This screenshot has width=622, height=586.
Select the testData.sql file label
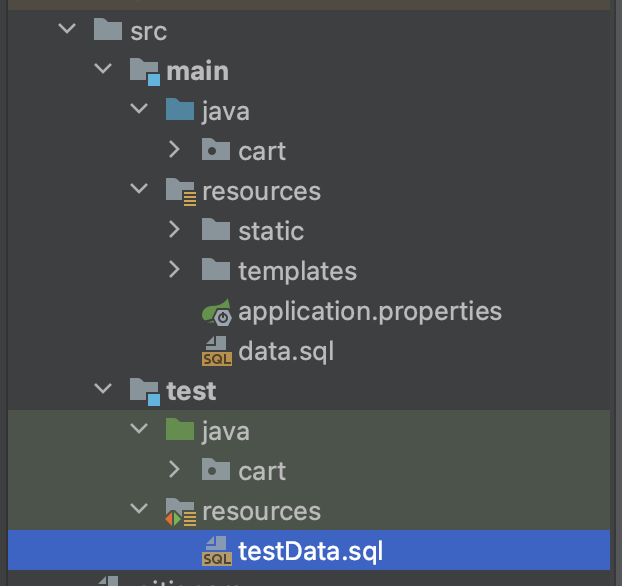310,552
